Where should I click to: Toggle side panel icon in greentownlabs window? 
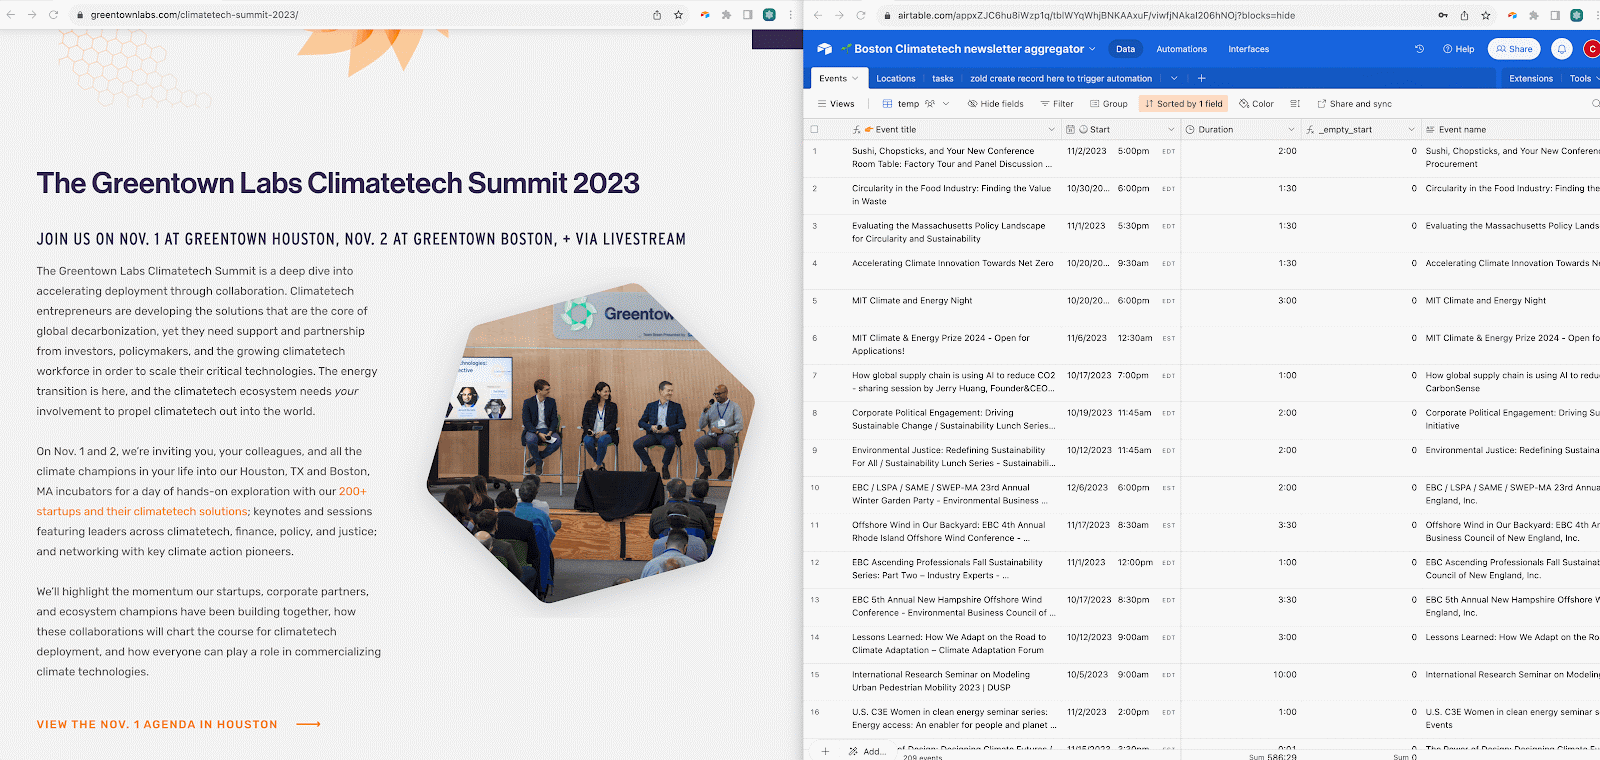pos(747,15)
